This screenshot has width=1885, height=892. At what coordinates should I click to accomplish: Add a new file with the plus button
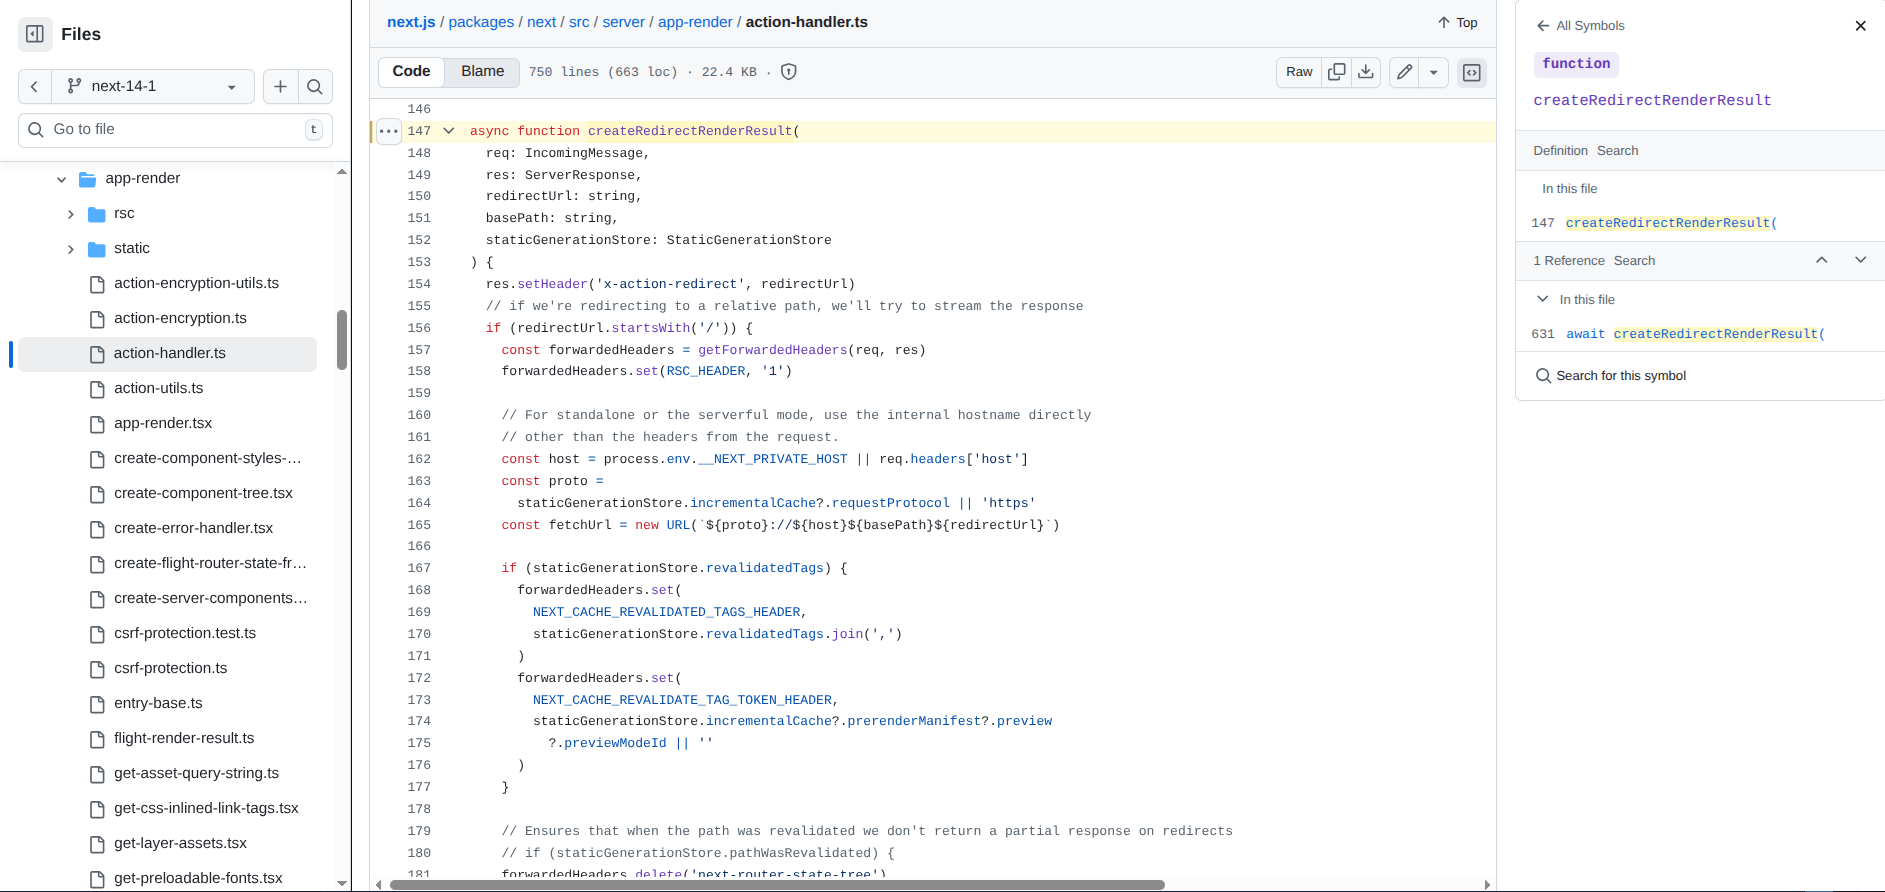[x=280, y=87]
